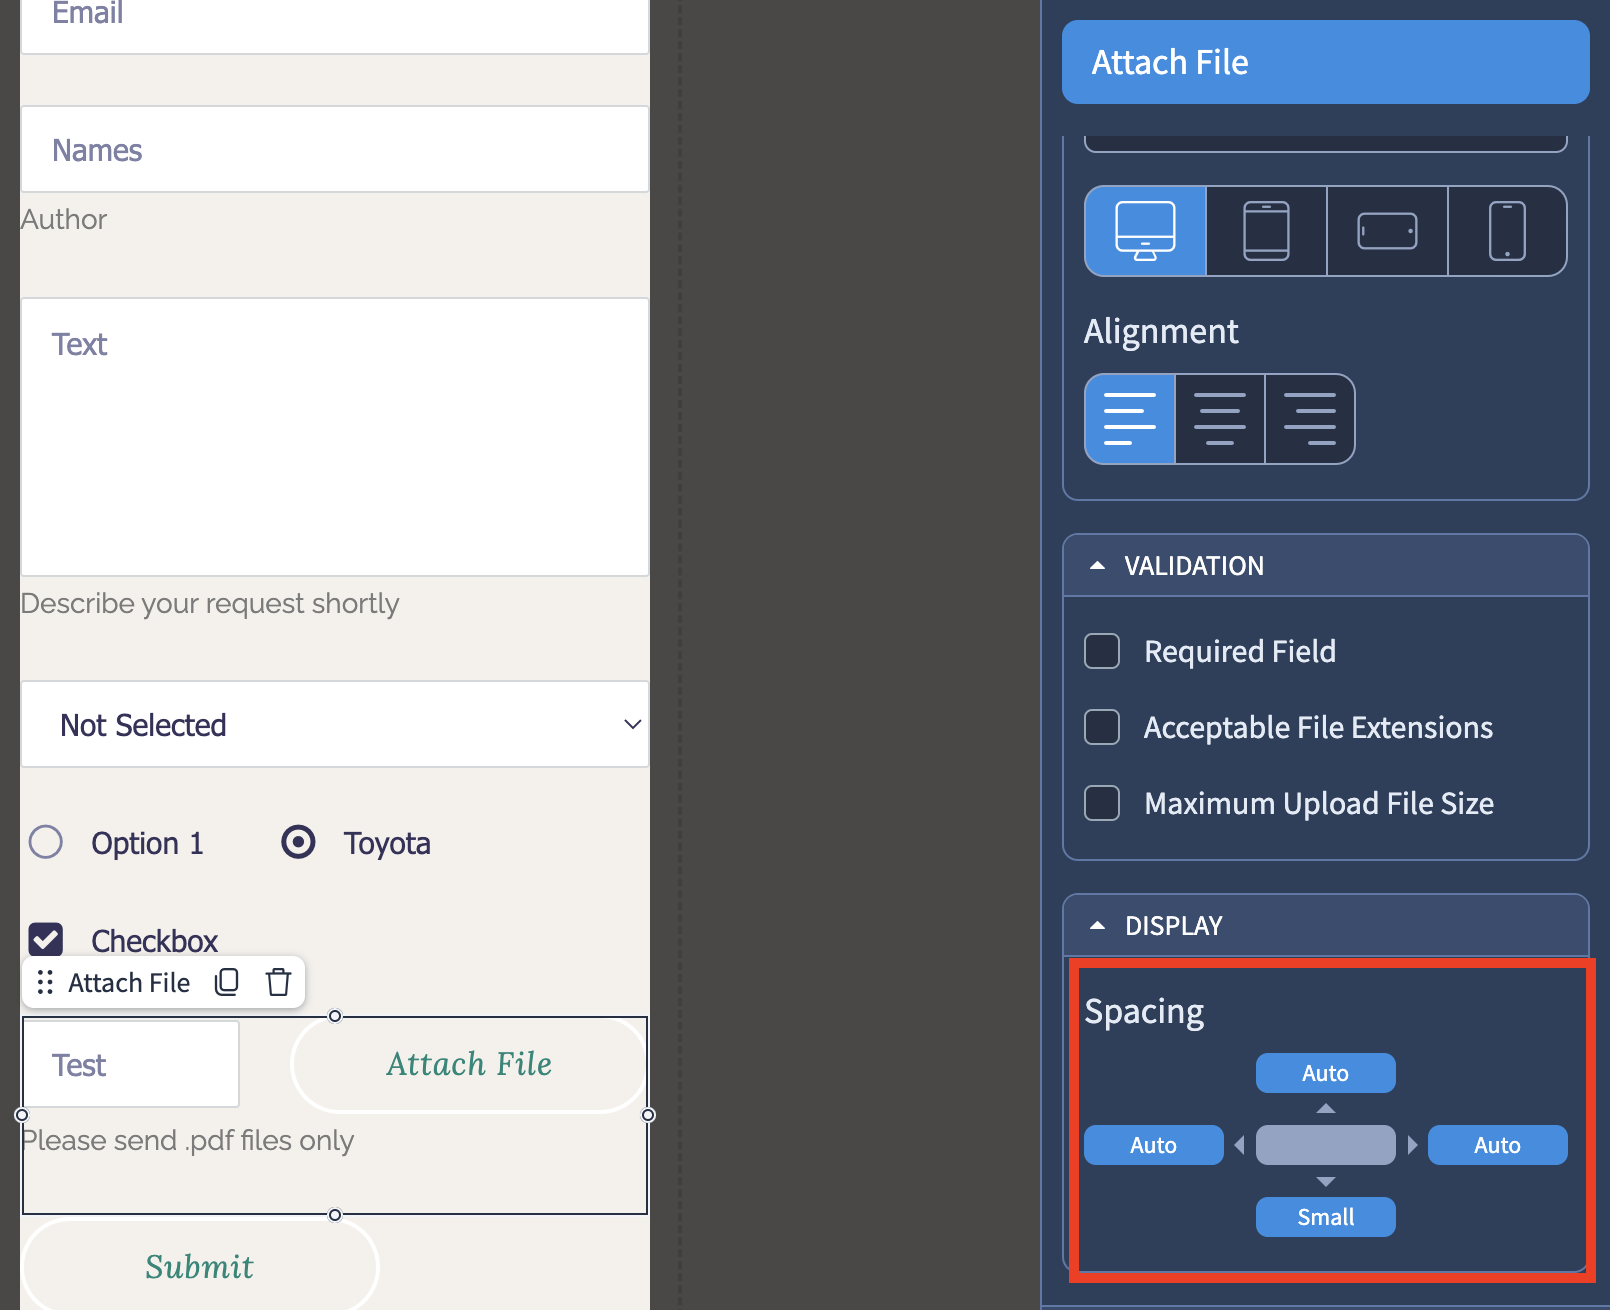Click the Spacing label
Screen dimensions: 1610x1310
tap(1144, 1012)
